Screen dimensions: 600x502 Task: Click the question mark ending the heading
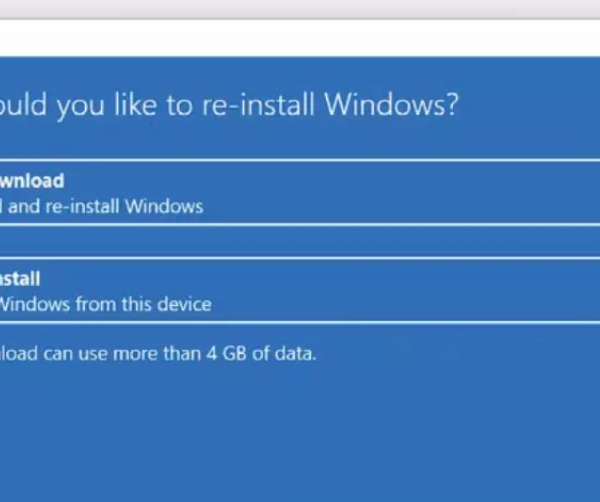point(452,107)
